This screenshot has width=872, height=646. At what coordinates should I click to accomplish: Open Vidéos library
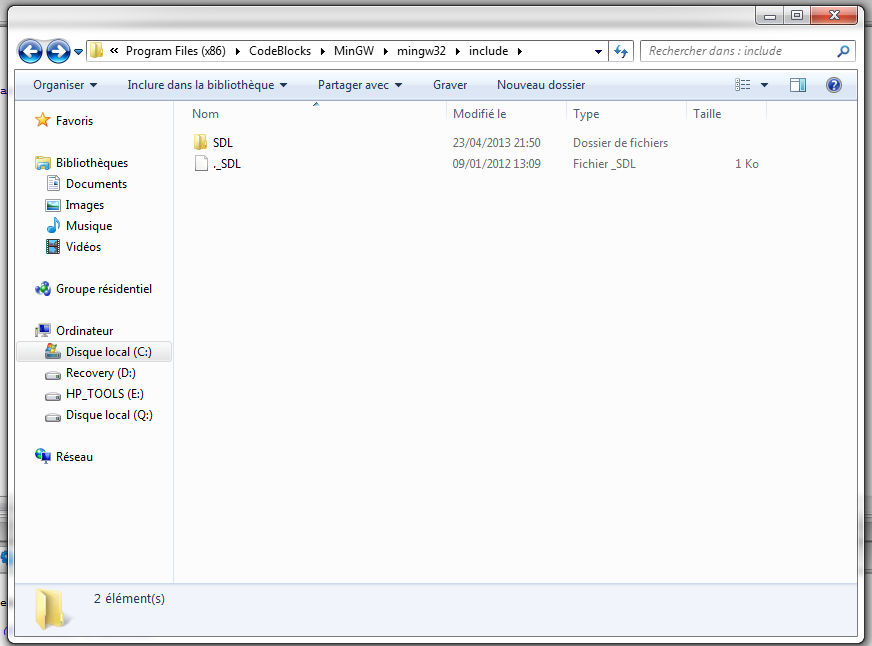click(83, 247)
